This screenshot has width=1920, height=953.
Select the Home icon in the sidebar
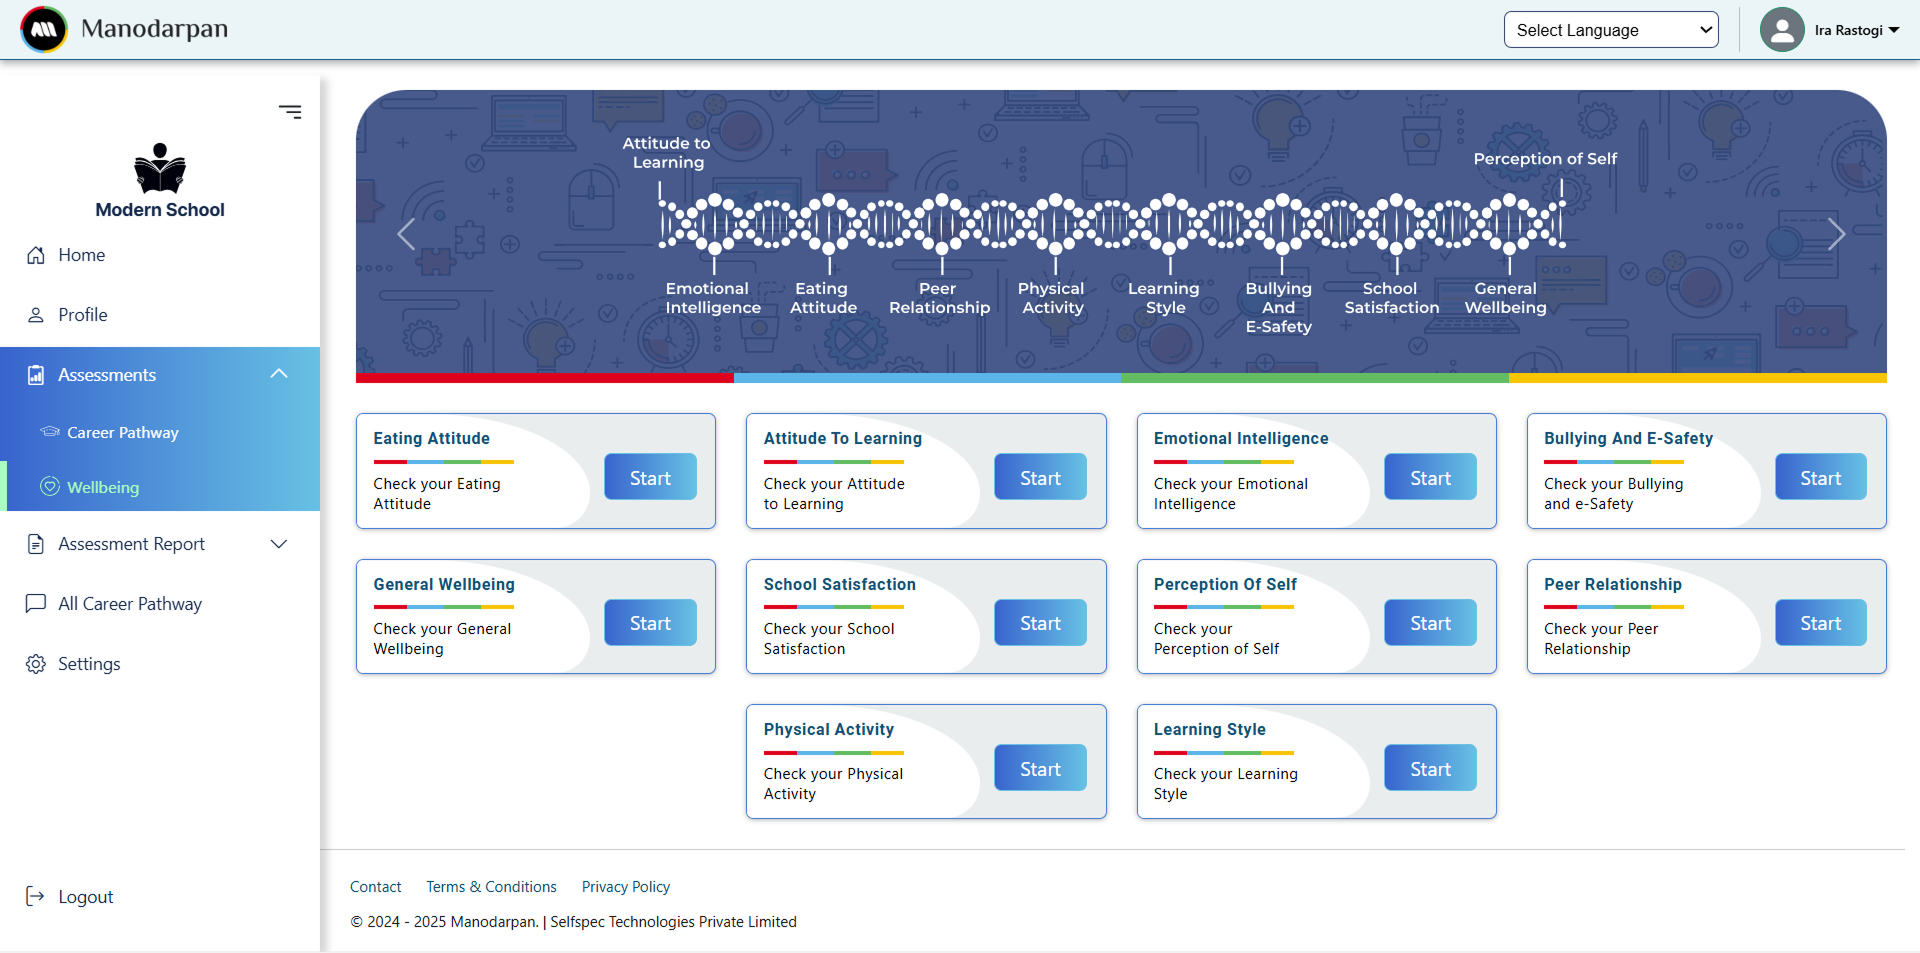36,255
